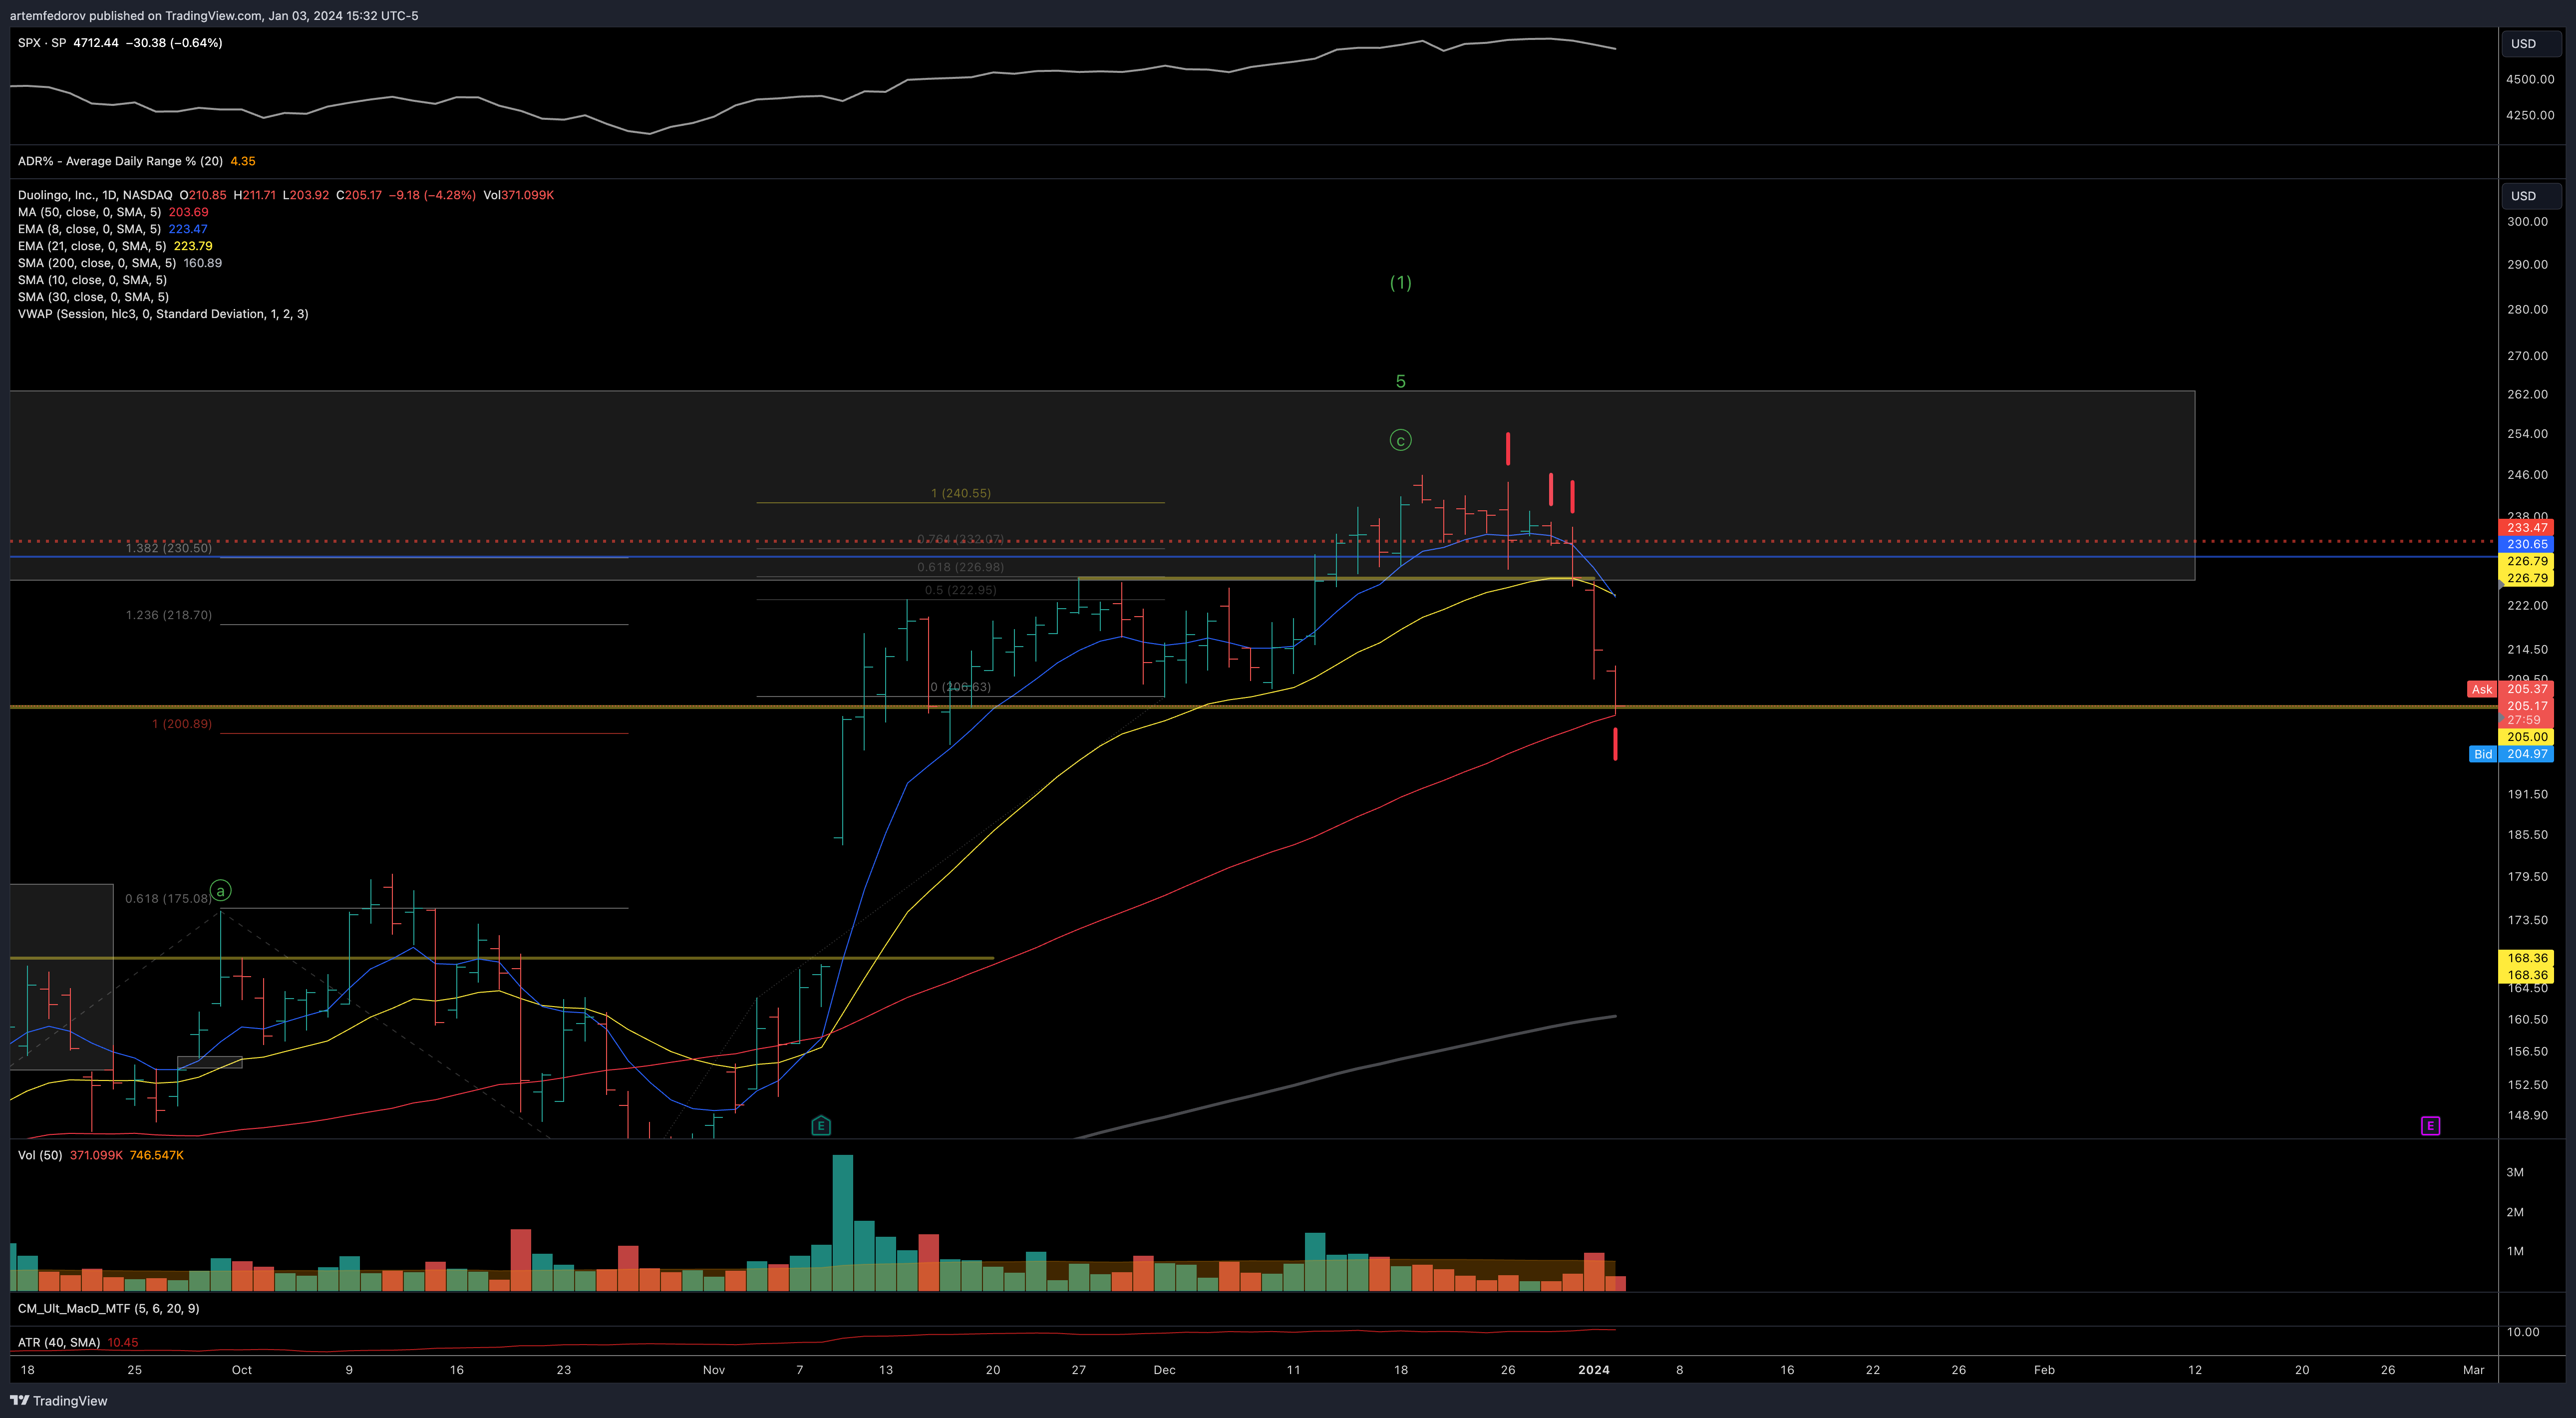Click the 'Mar' label on time axis
The height and width of the screenshot is (1418, 2576).
2473,1370
